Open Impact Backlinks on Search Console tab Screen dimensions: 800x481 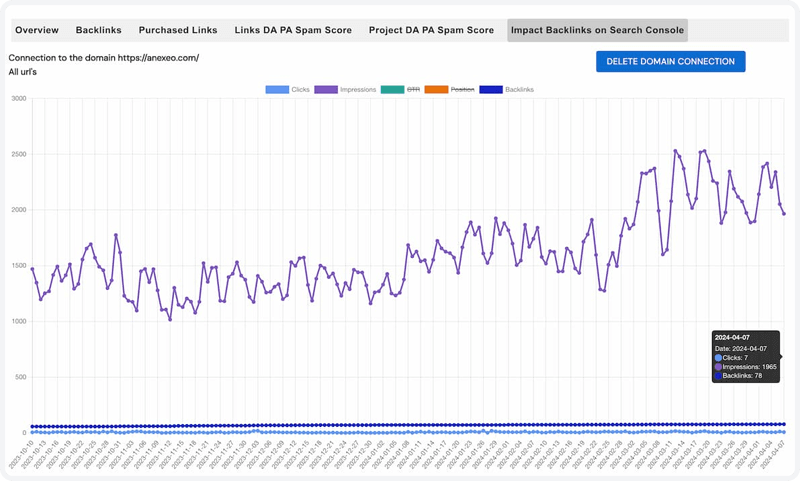[597, 30]
